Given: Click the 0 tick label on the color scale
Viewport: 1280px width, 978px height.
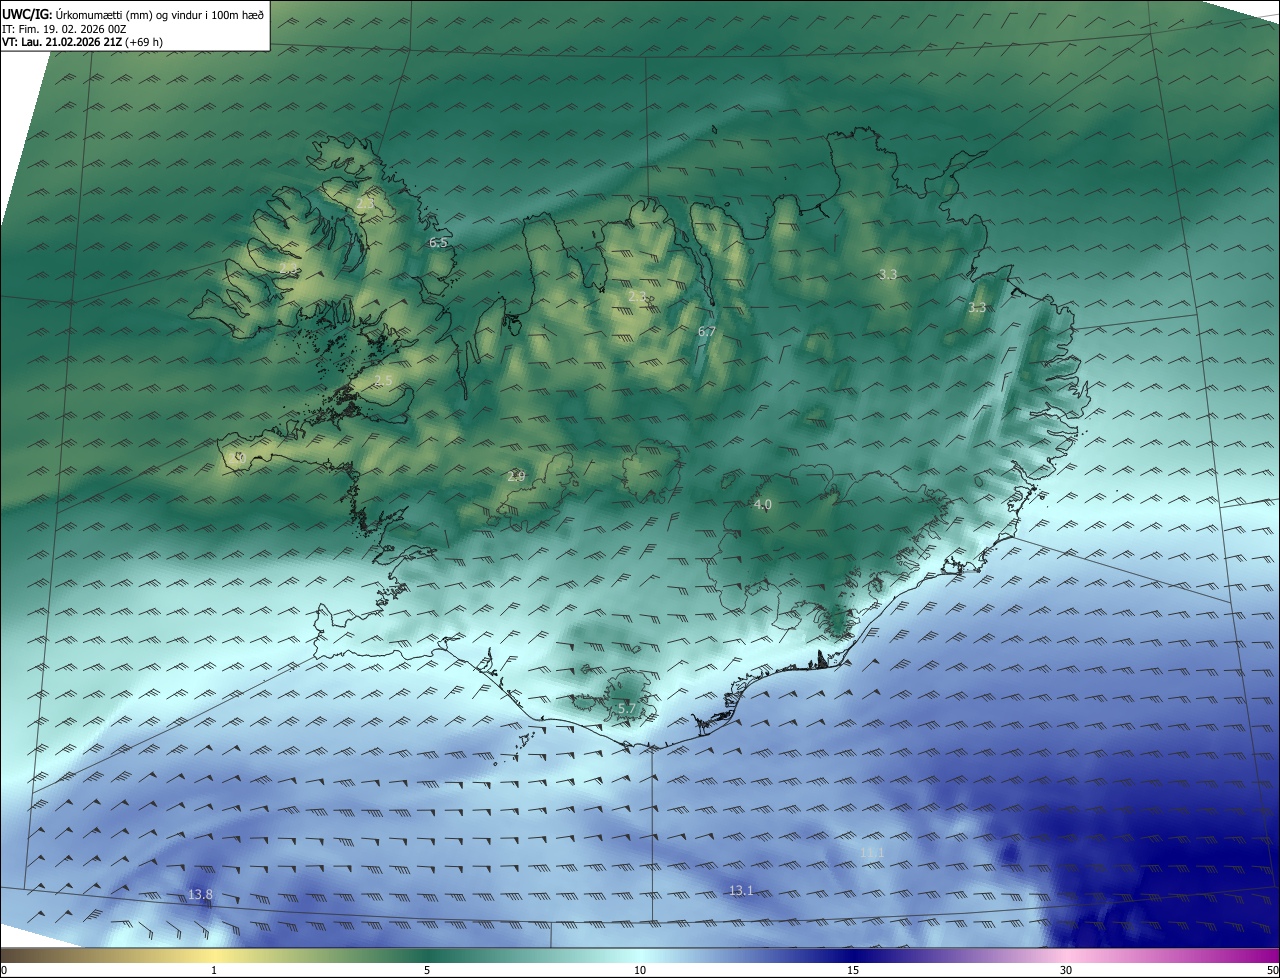Looking at the screenshot, I should 4,970.
